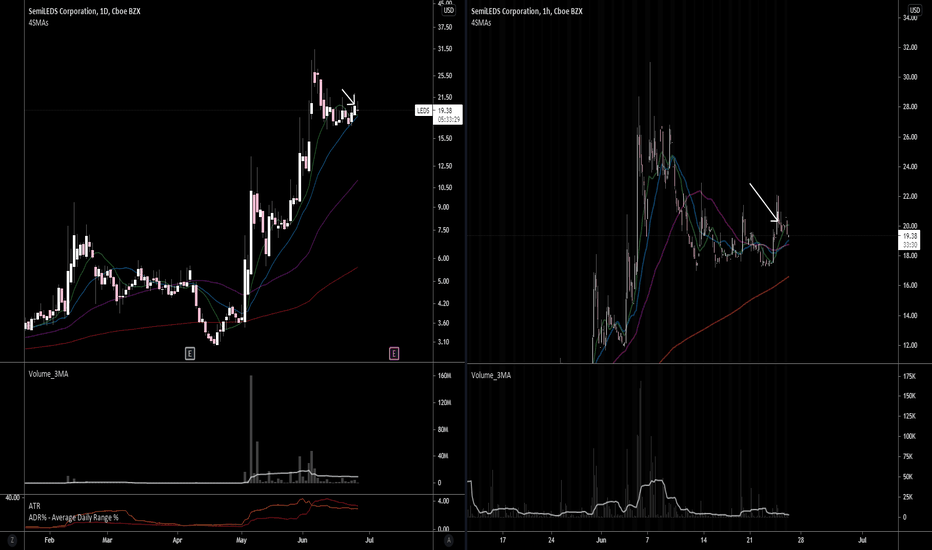Click 19.38 last price label on daily axis

tap(445, 111)
